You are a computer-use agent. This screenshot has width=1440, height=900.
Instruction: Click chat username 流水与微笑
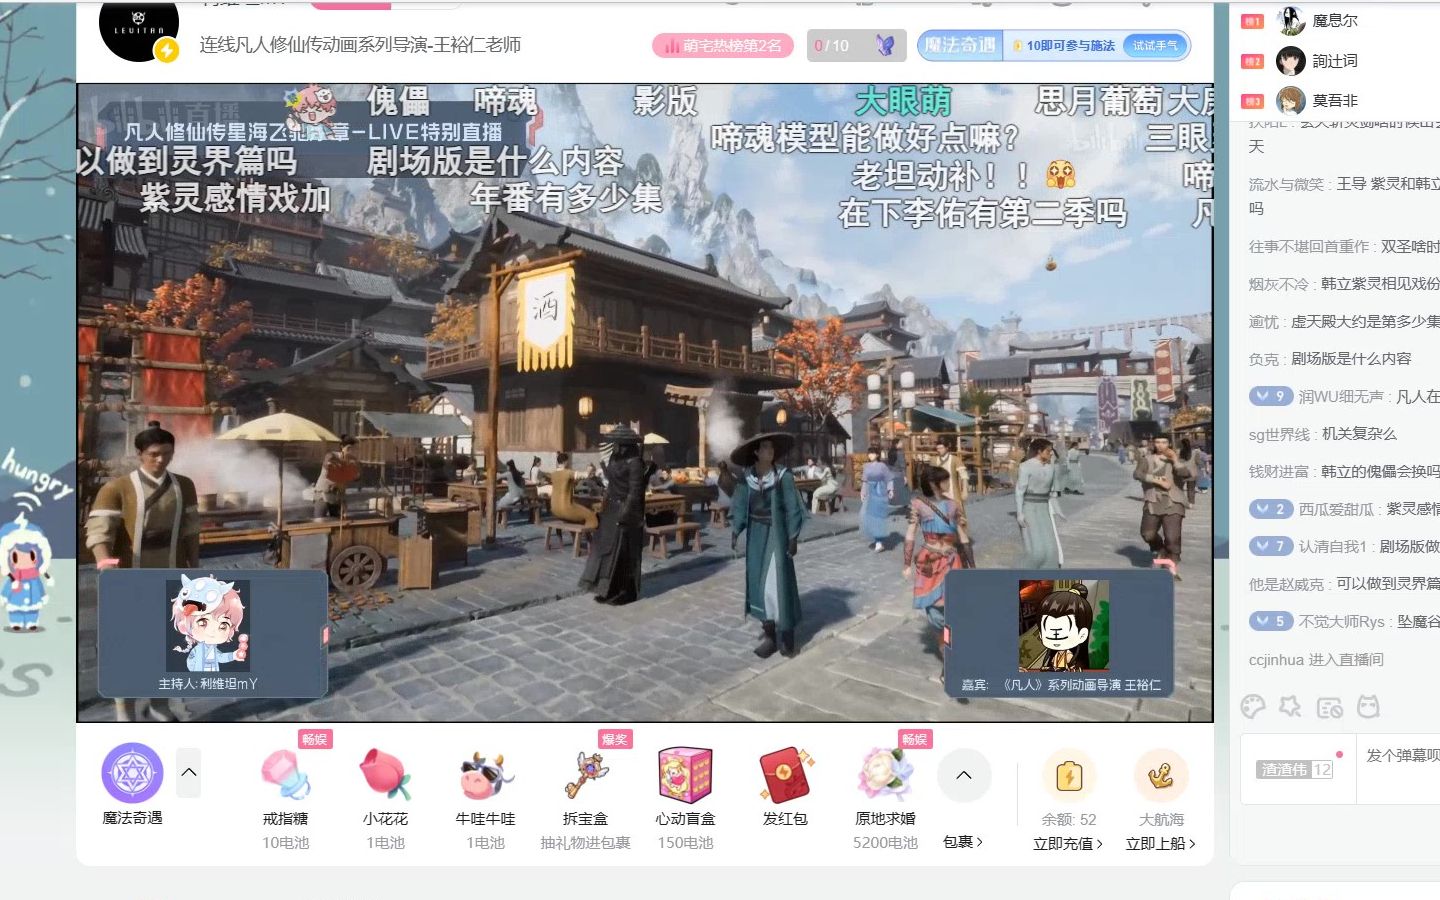point(1286,184)
